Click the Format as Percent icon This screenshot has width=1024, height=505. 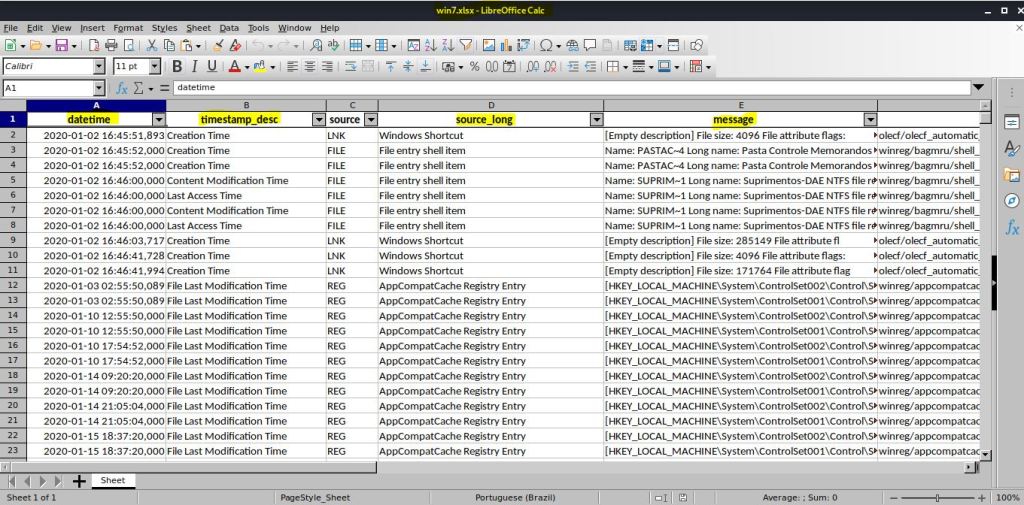click(x=475, y=67)
